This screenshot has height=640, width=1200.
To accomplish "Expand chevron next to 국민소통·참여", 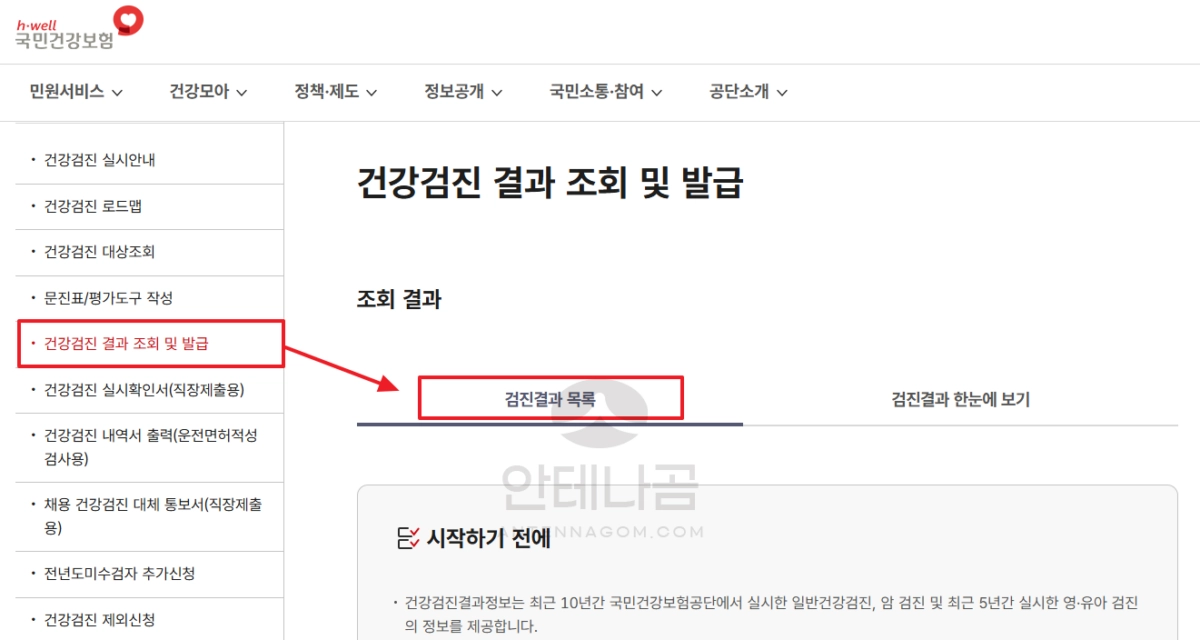I will coord(656,93).
